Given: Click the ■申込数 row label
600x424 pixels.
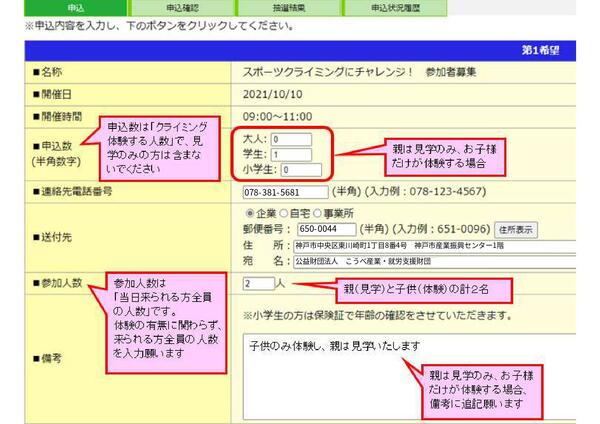Looking at the screenshot, I should (53, 146).
